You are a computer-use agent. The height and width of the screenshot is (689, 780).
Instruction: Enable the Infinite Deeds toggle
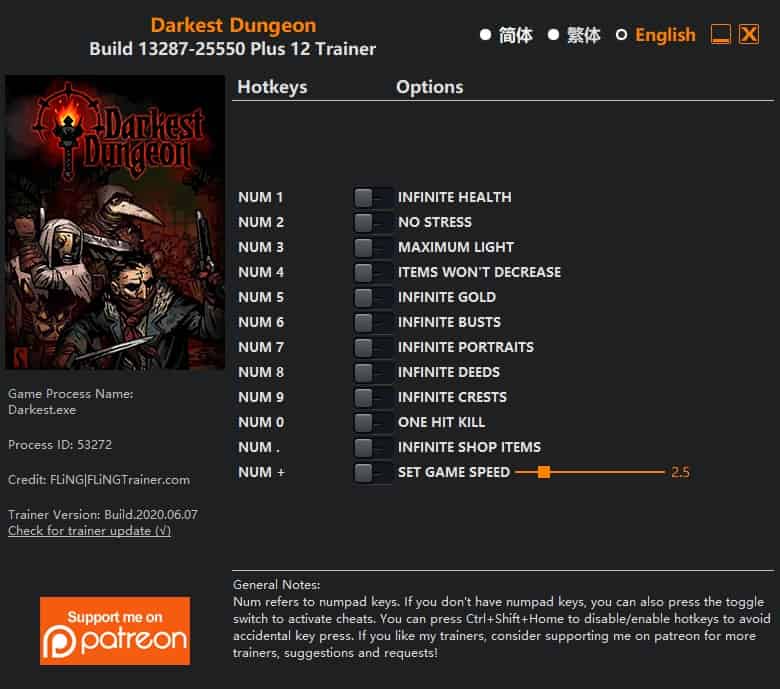372,372
